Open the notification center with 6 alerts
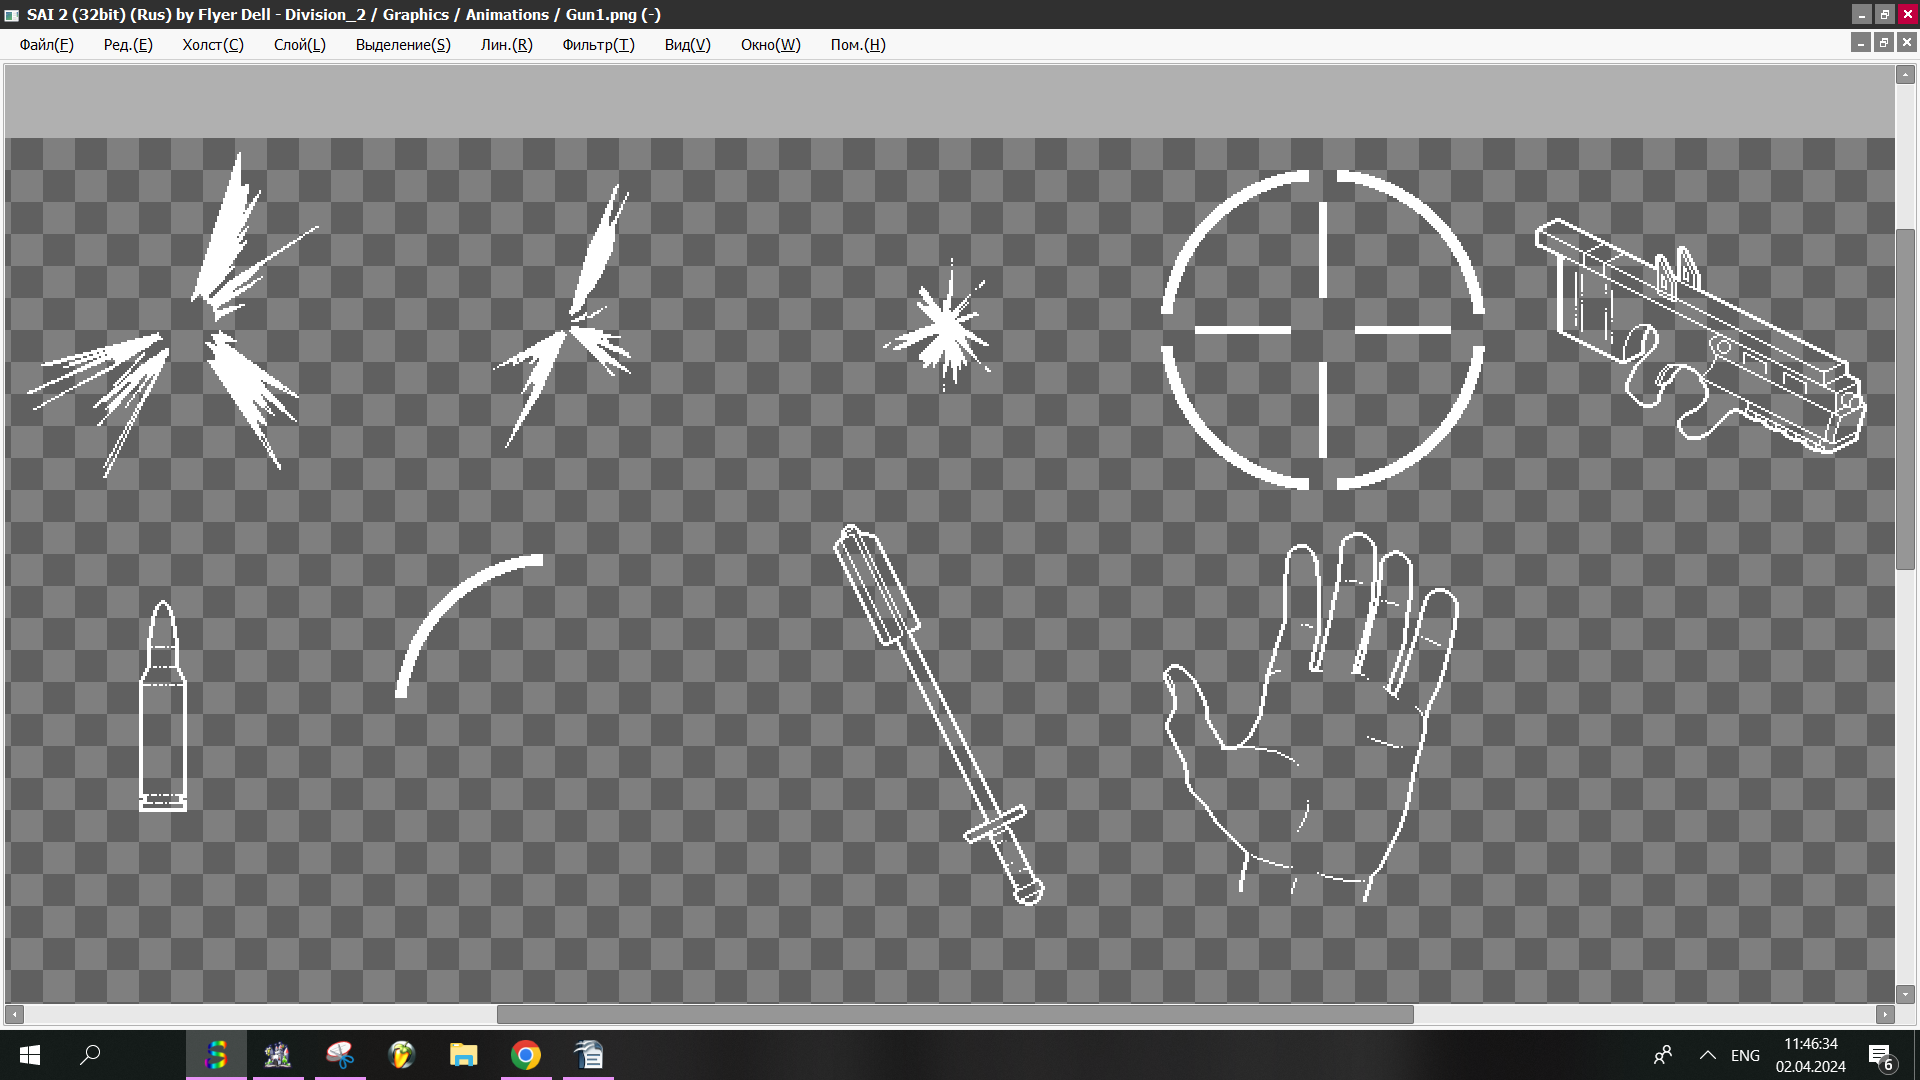Screen dimensions: 1920x1080 tap(1879, 1056)
